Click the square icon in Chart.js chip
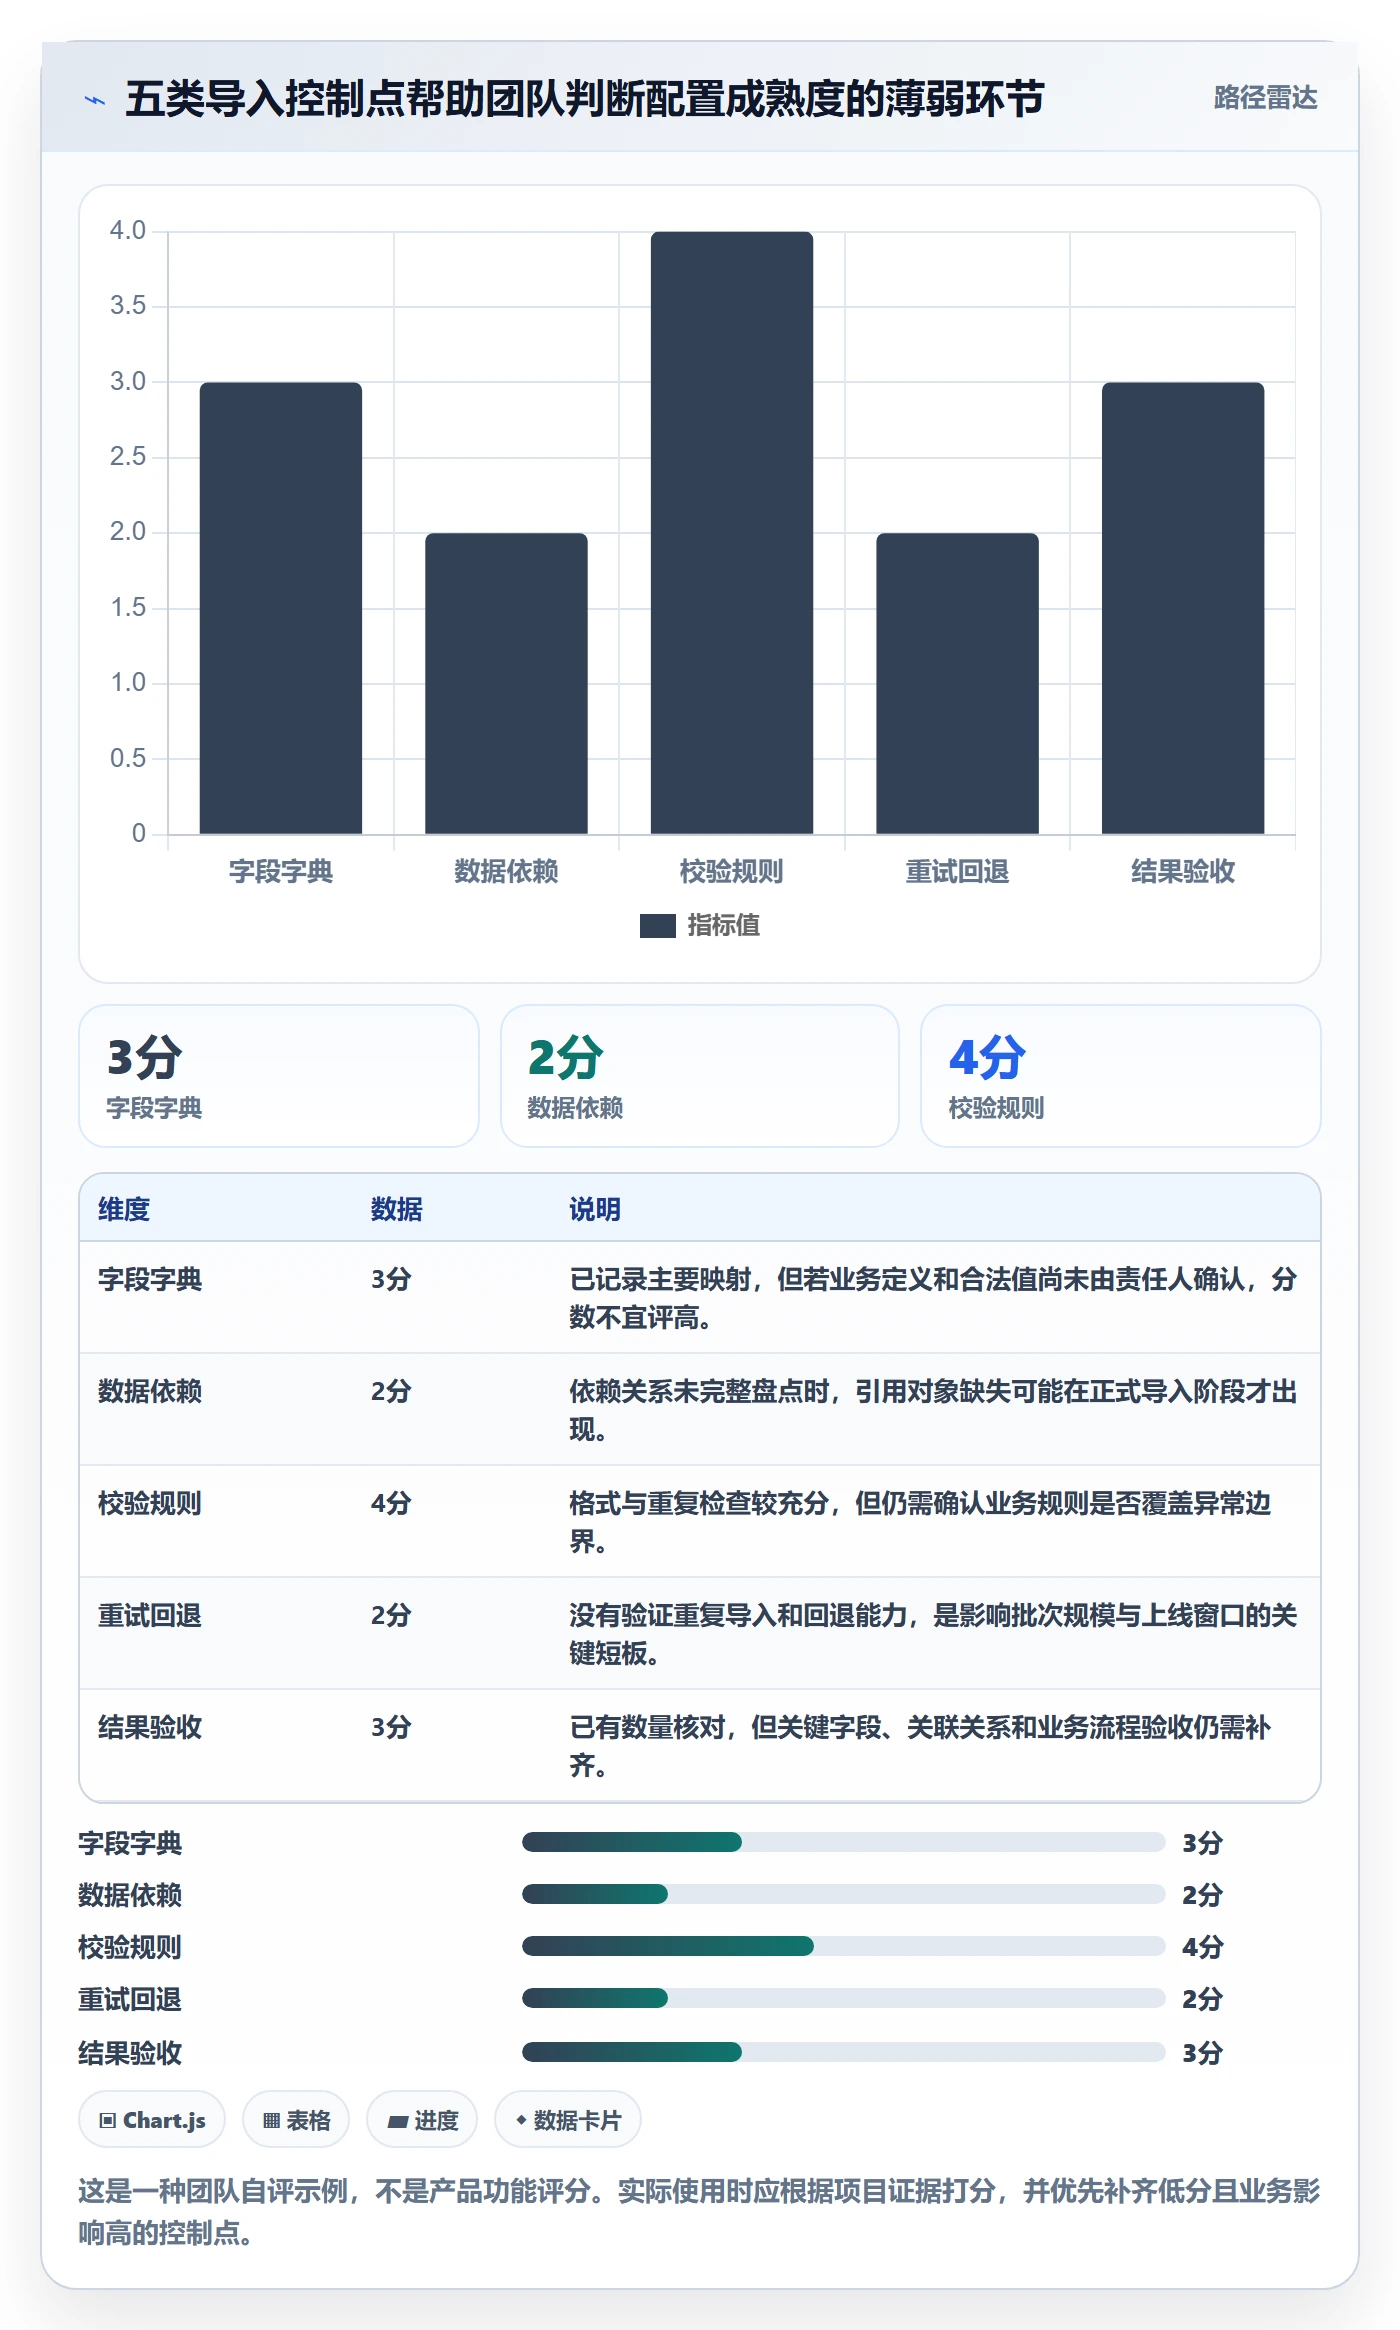 107,2121
